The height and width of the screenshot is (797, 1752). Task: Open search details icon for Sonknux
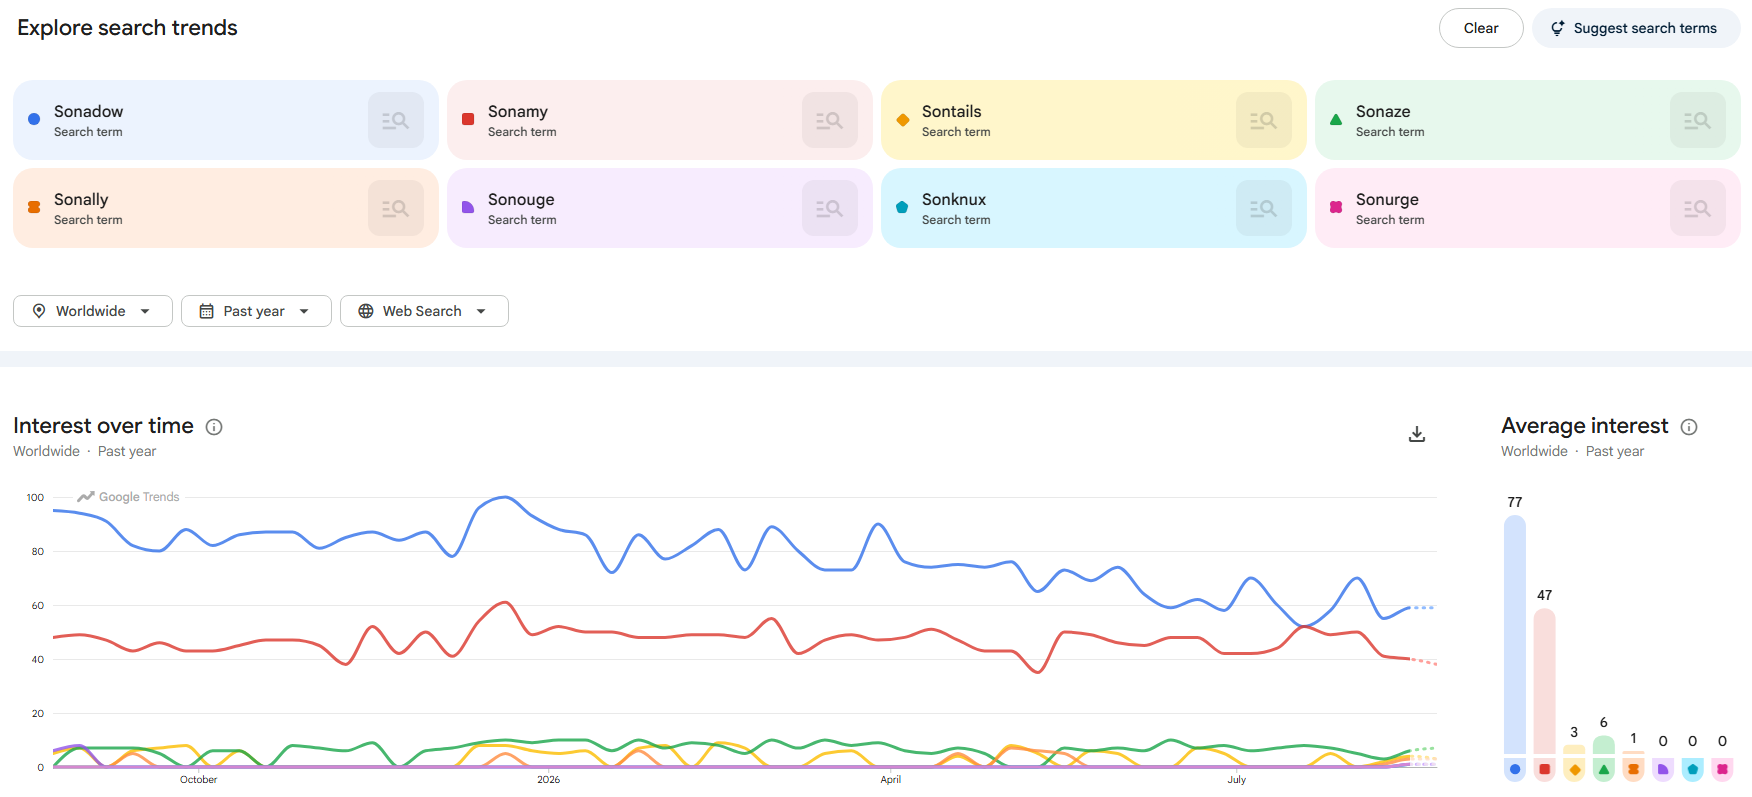click(1264, 208)
